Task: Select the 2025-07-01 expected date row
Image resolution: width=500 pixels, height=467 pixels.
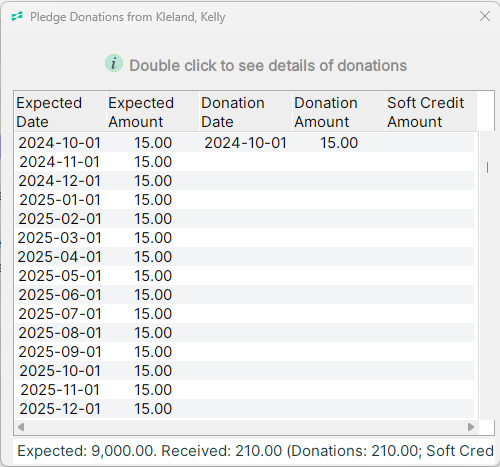Action: [244, 314]
